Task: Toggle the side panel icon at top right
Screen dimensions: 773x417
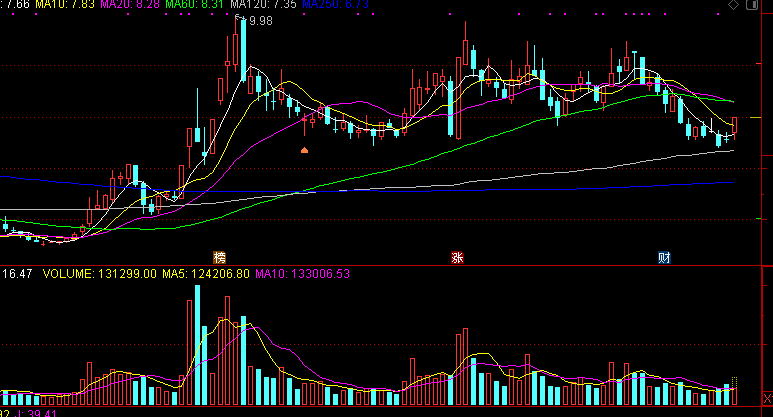Action: tap(752, 5)
